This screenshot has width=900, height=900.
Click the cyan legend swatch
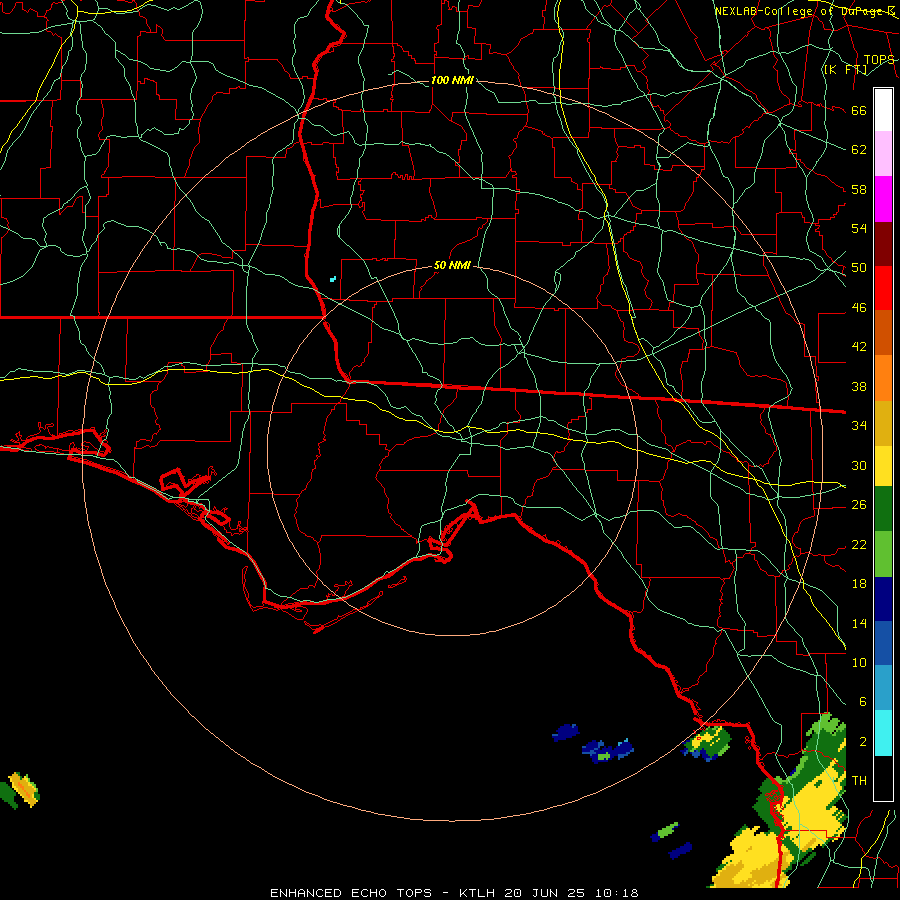click(x=883, y=733)
